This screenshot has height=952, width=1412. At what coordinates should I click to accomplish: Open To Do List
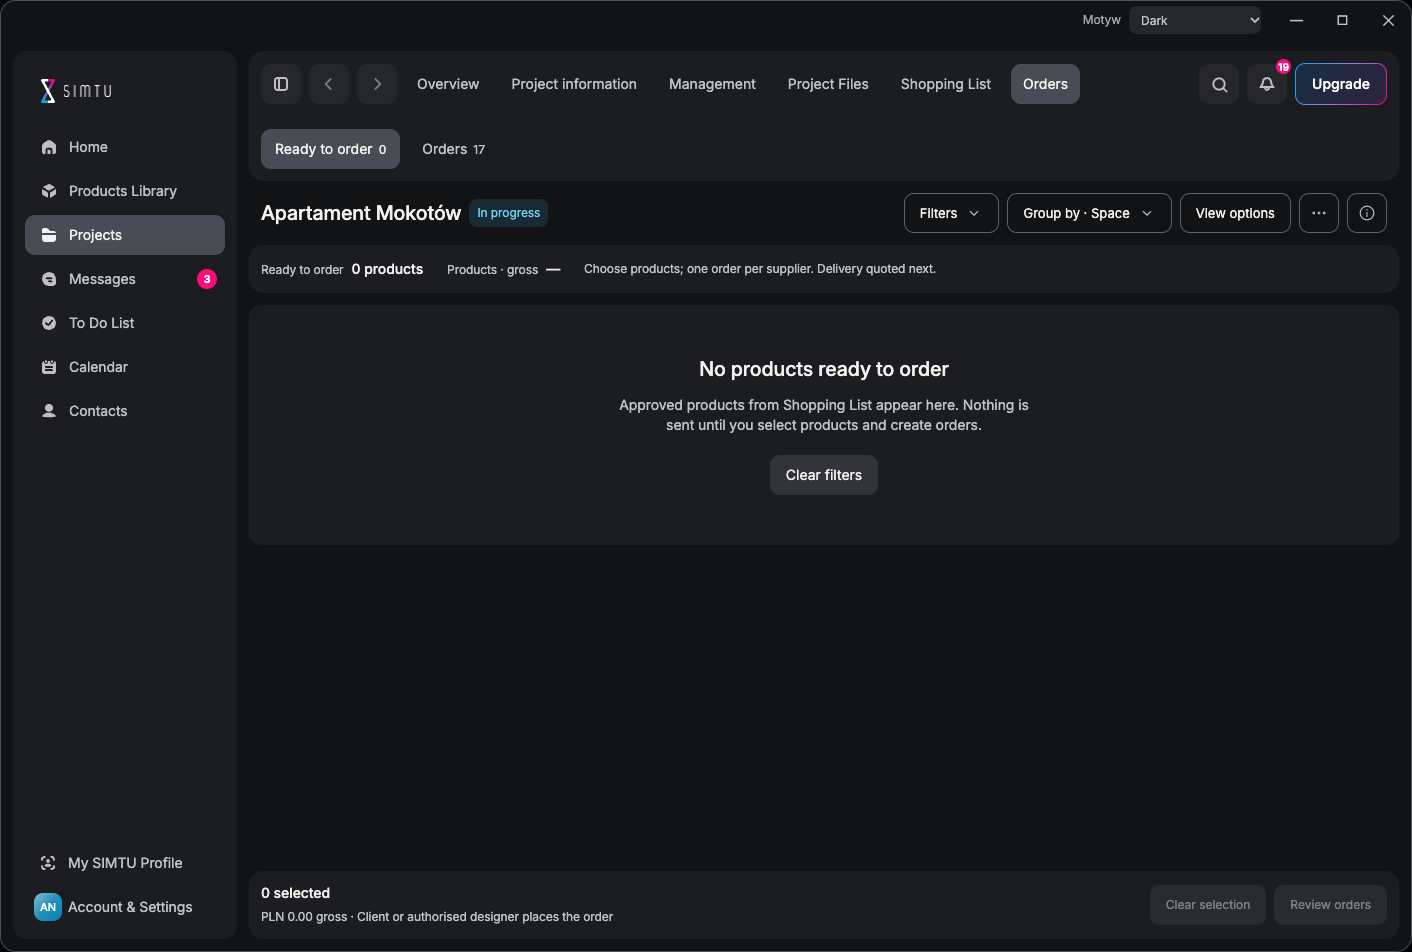125,323
